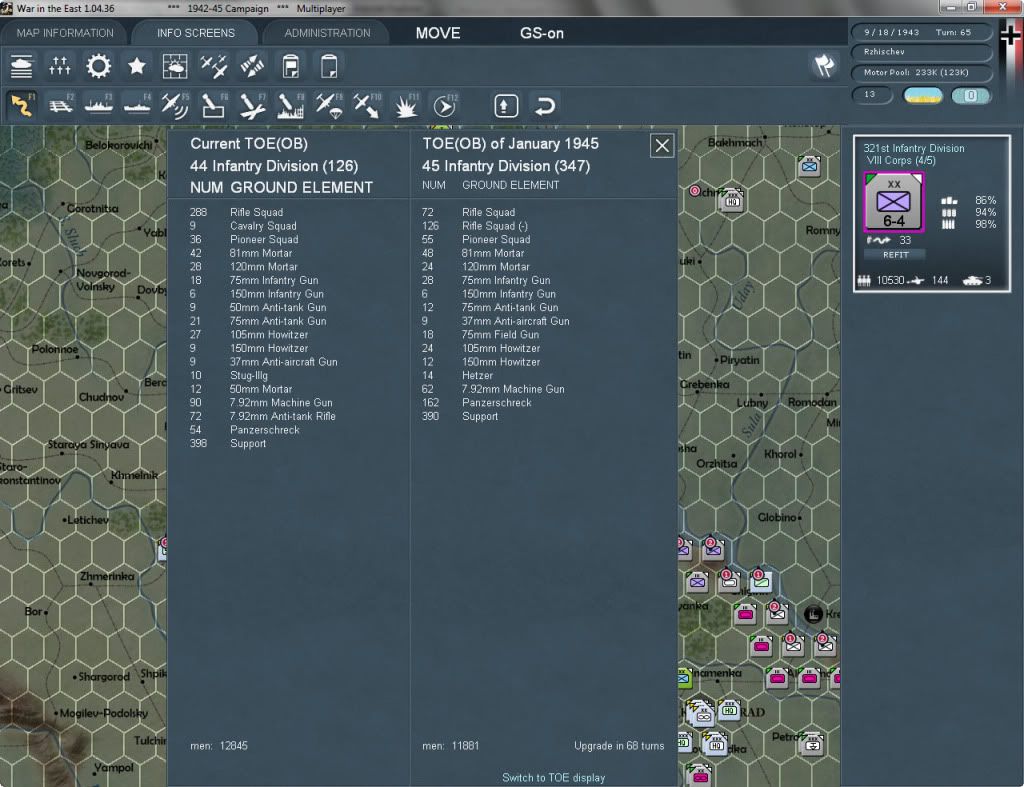Click the F12 end turn icon
Viewport: 1024px width, 787px height.
click(445, 105)
